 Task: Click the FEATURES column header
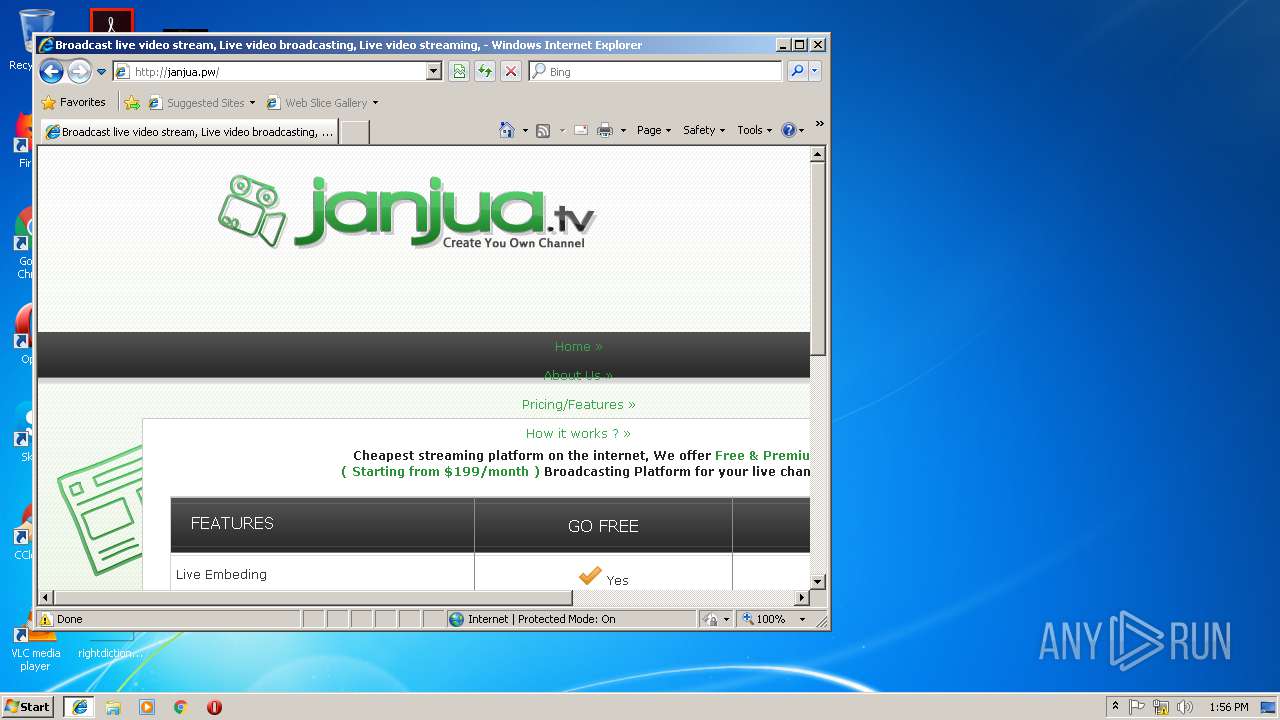point(322,524)
